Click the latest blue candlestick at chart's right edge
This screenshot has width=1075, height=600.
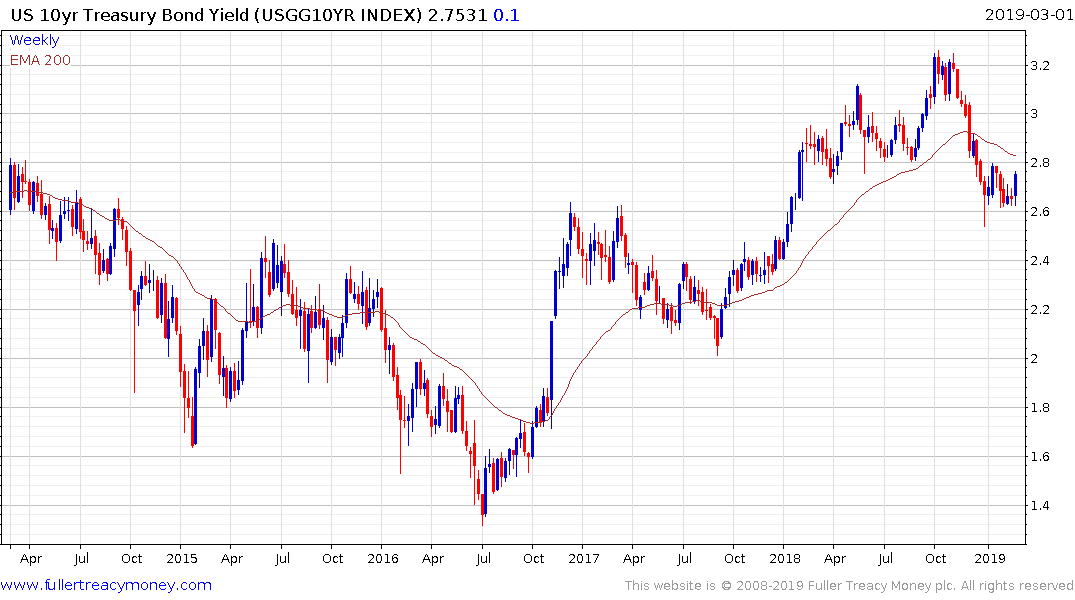(x=1015, y=187)
